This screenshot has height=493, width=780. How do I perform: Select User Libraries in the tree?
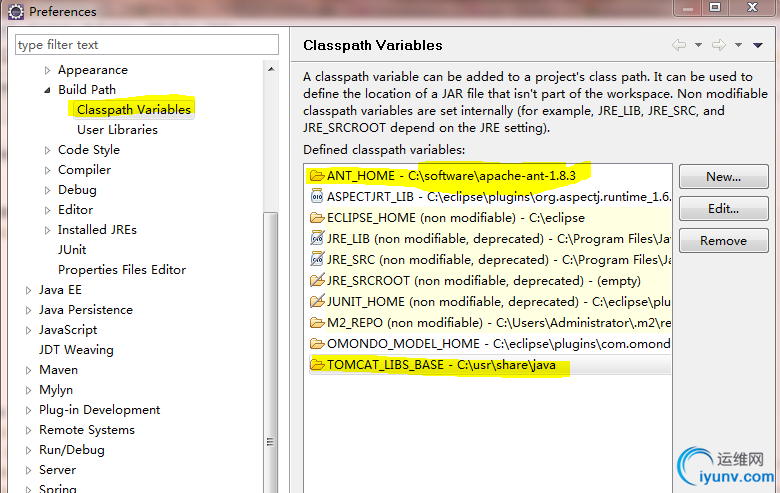pyautogui.click(x=117, y=130)
